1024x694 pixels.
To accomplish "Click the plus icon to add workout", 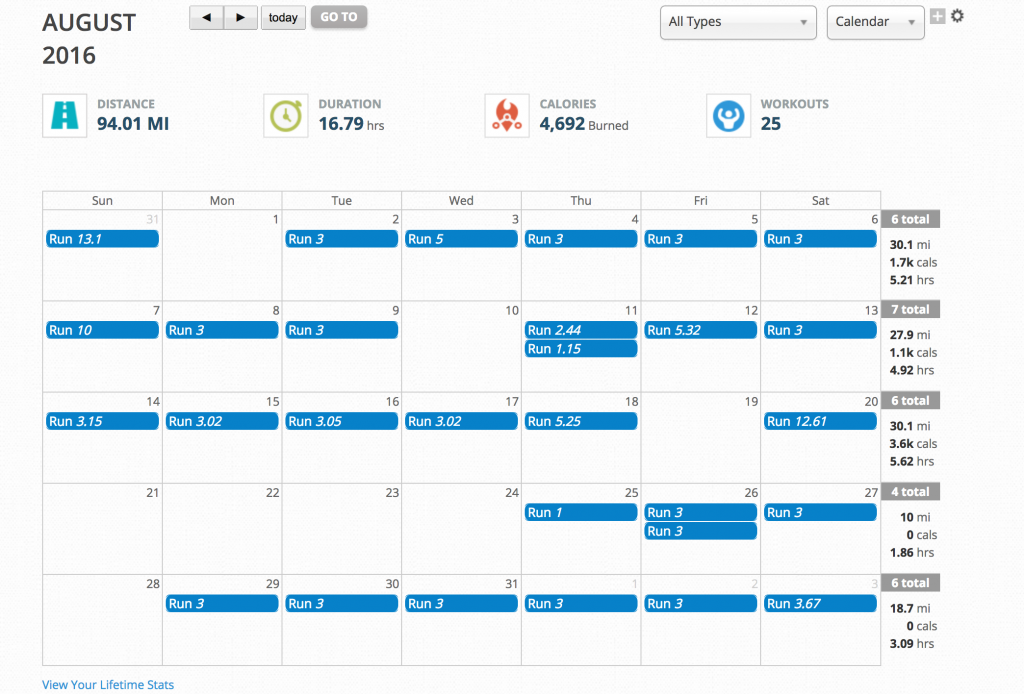I will coord(937,16).
